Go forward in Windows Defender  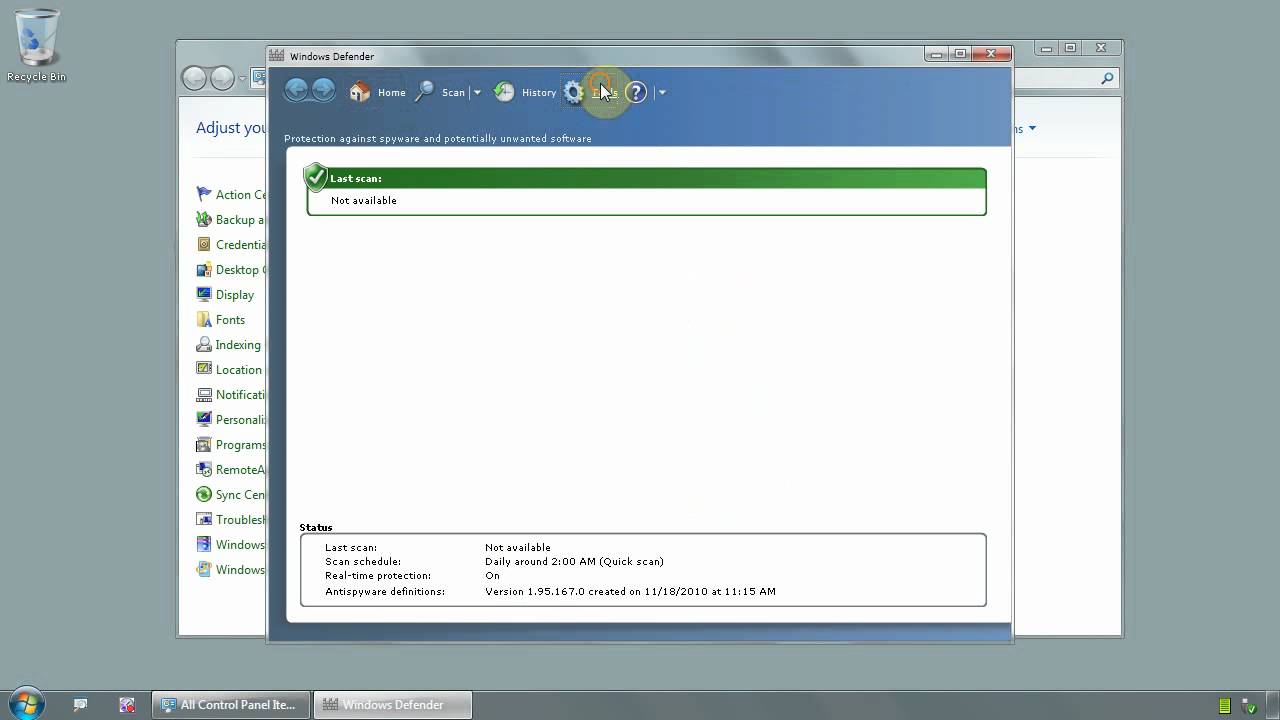point(323,91)
